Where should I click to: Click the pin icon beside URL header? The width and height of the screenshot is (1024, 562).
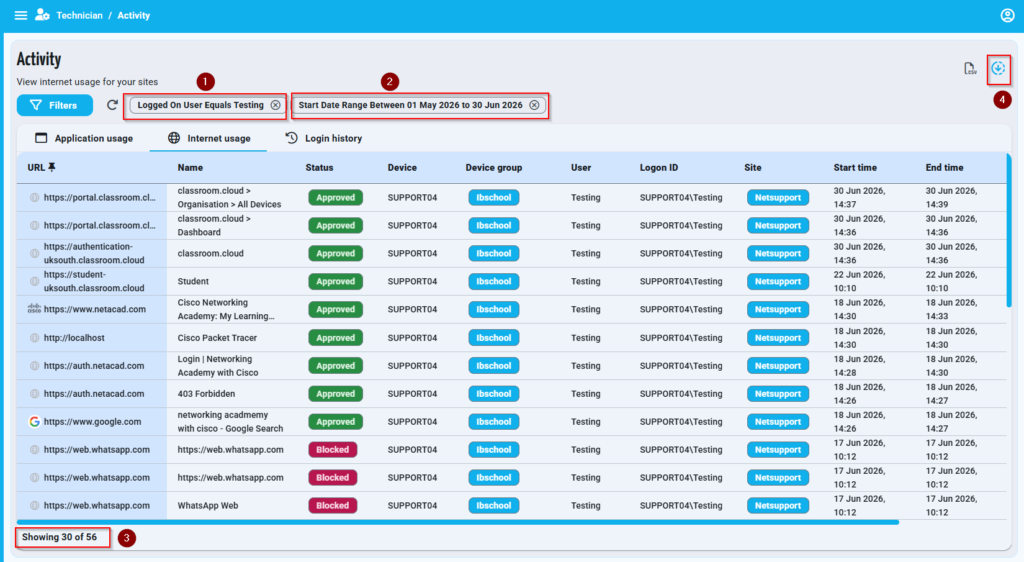point(52,167)
